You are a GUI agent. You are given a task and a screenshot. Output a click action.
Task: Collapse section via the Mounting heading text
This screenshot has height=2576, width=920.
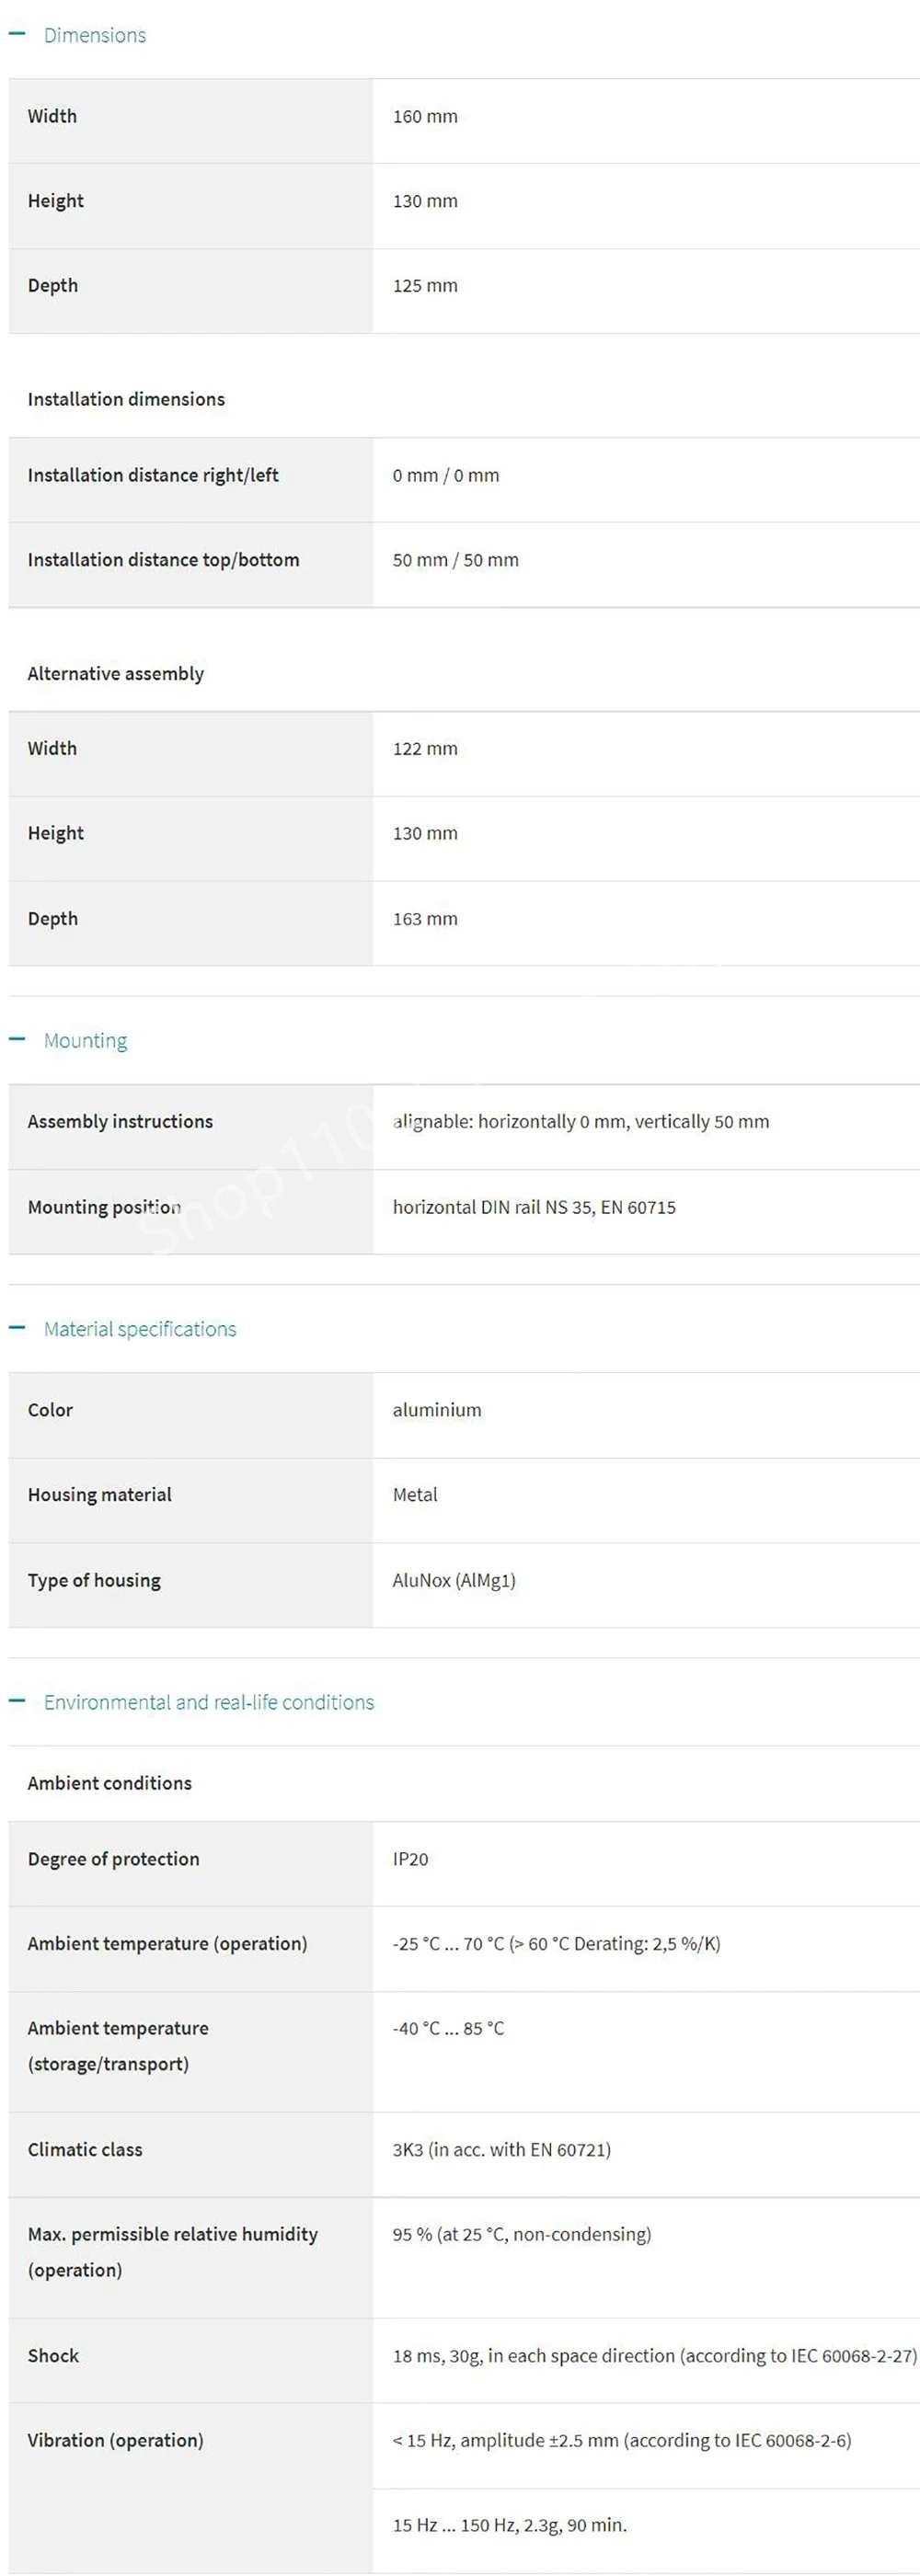point(85,1040)
